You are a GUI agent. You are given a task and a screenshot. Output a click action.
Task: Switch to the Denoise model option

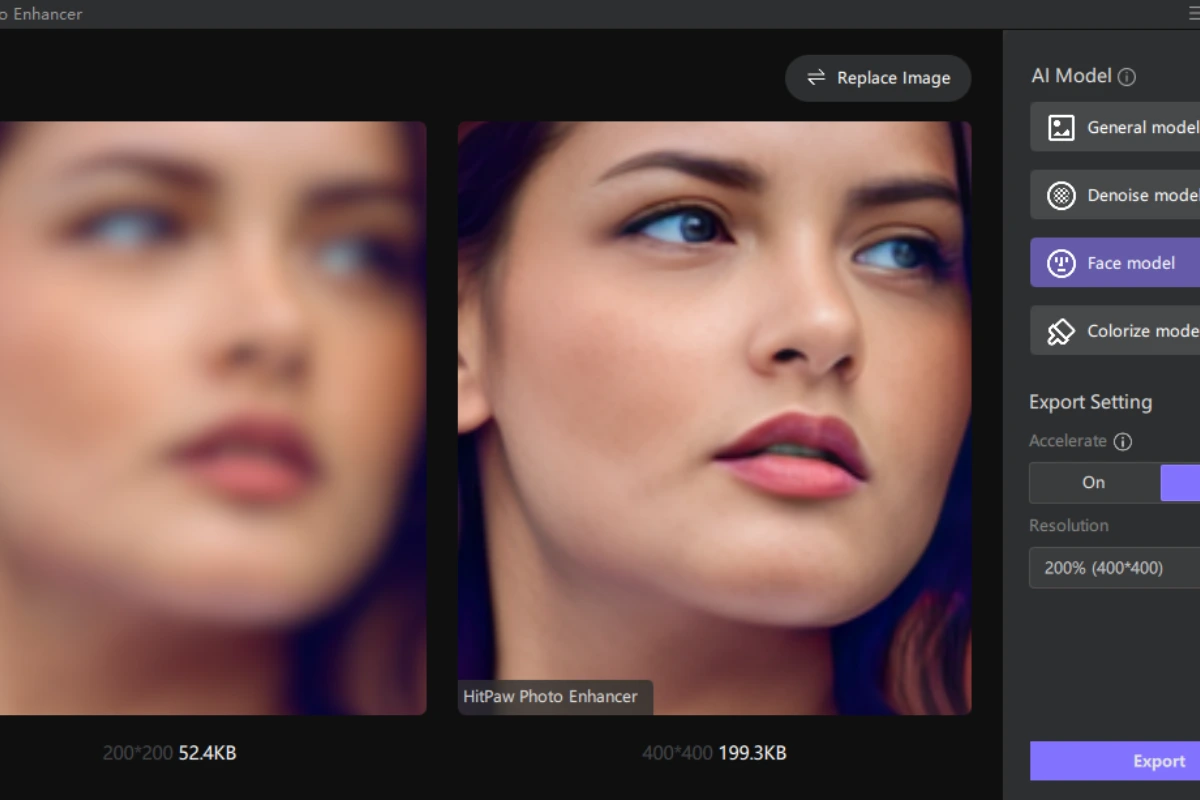(x=1142, y=195)
